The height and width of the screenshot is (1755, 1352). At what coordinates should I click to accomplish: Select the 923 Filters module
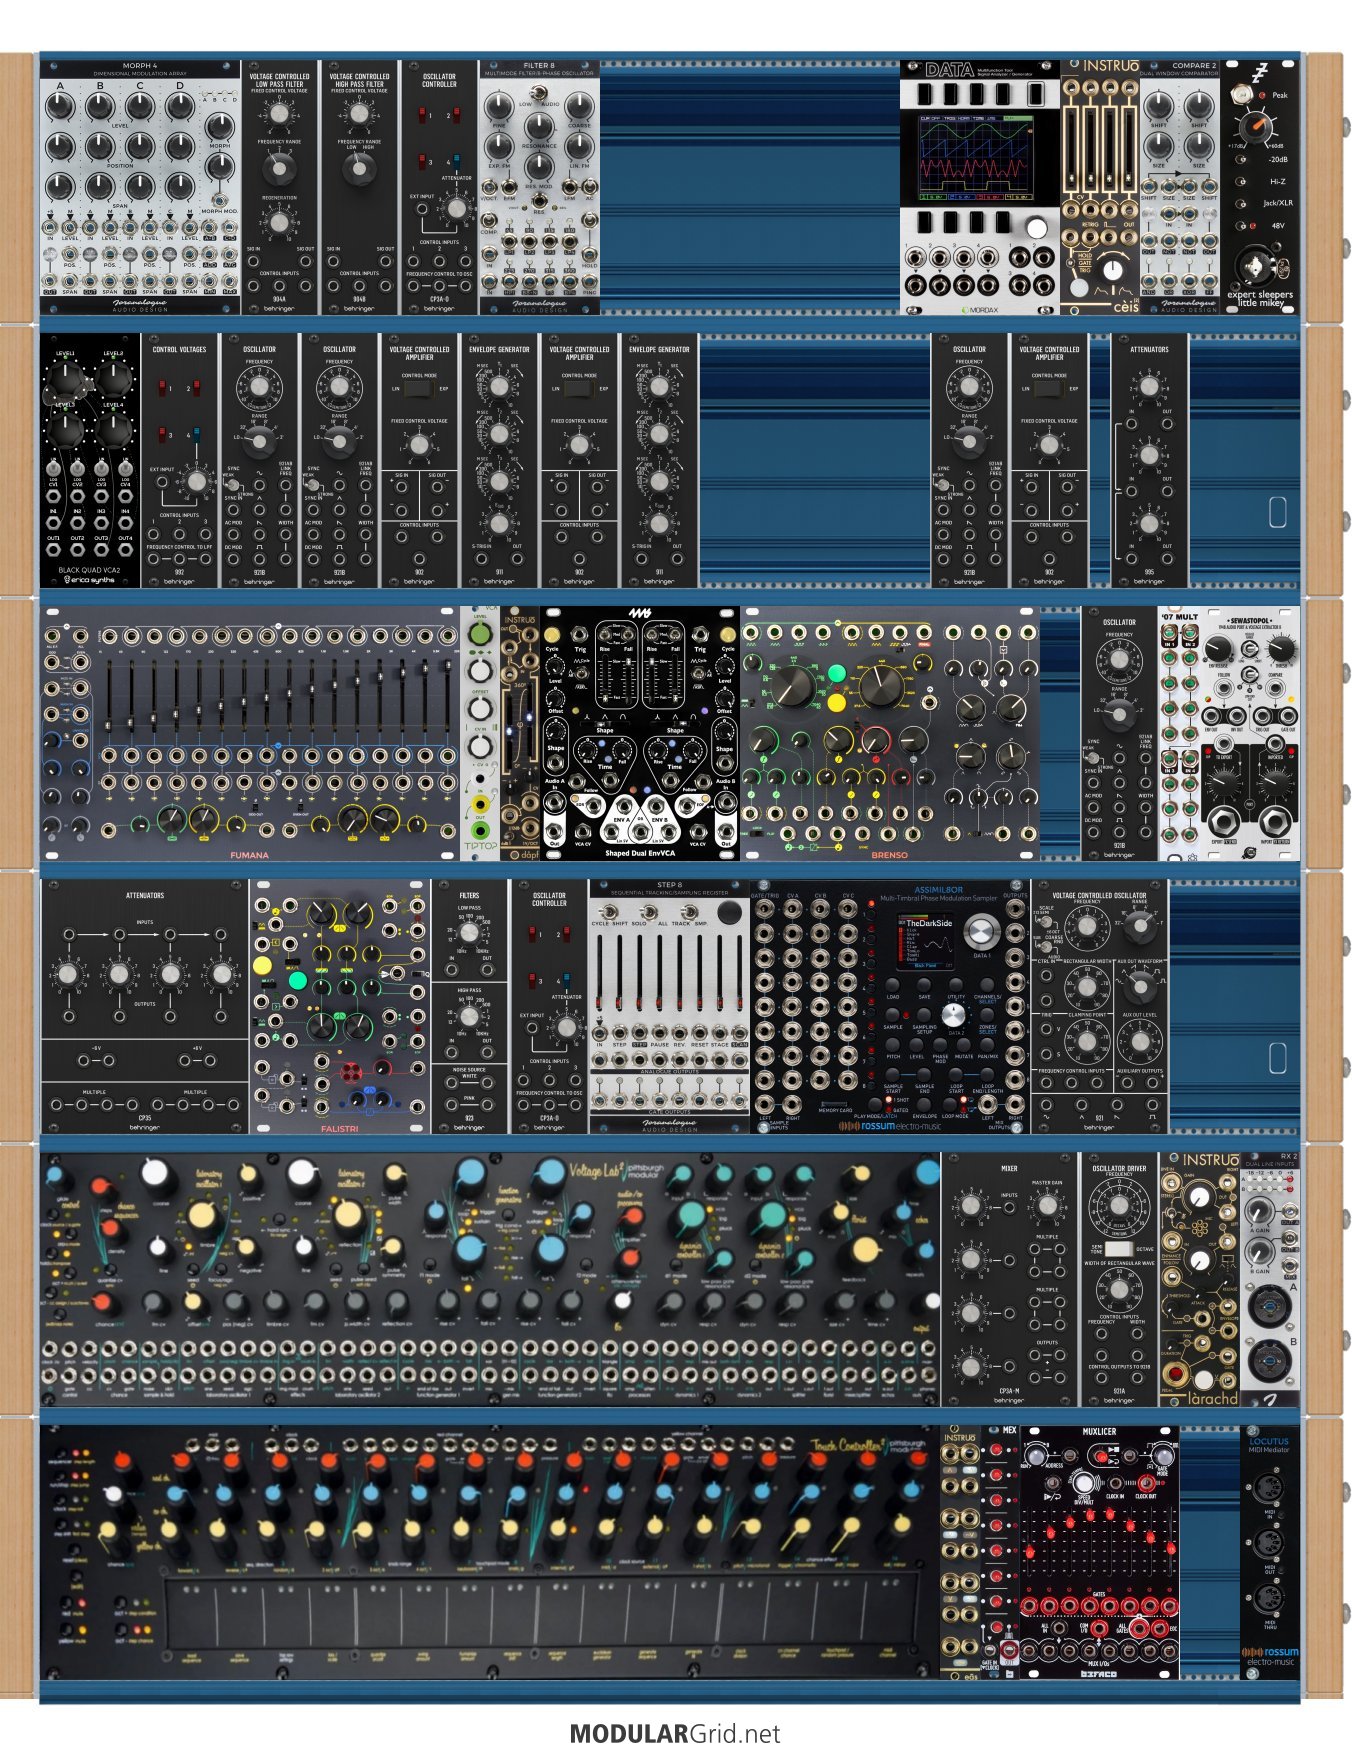(469, 1006)
